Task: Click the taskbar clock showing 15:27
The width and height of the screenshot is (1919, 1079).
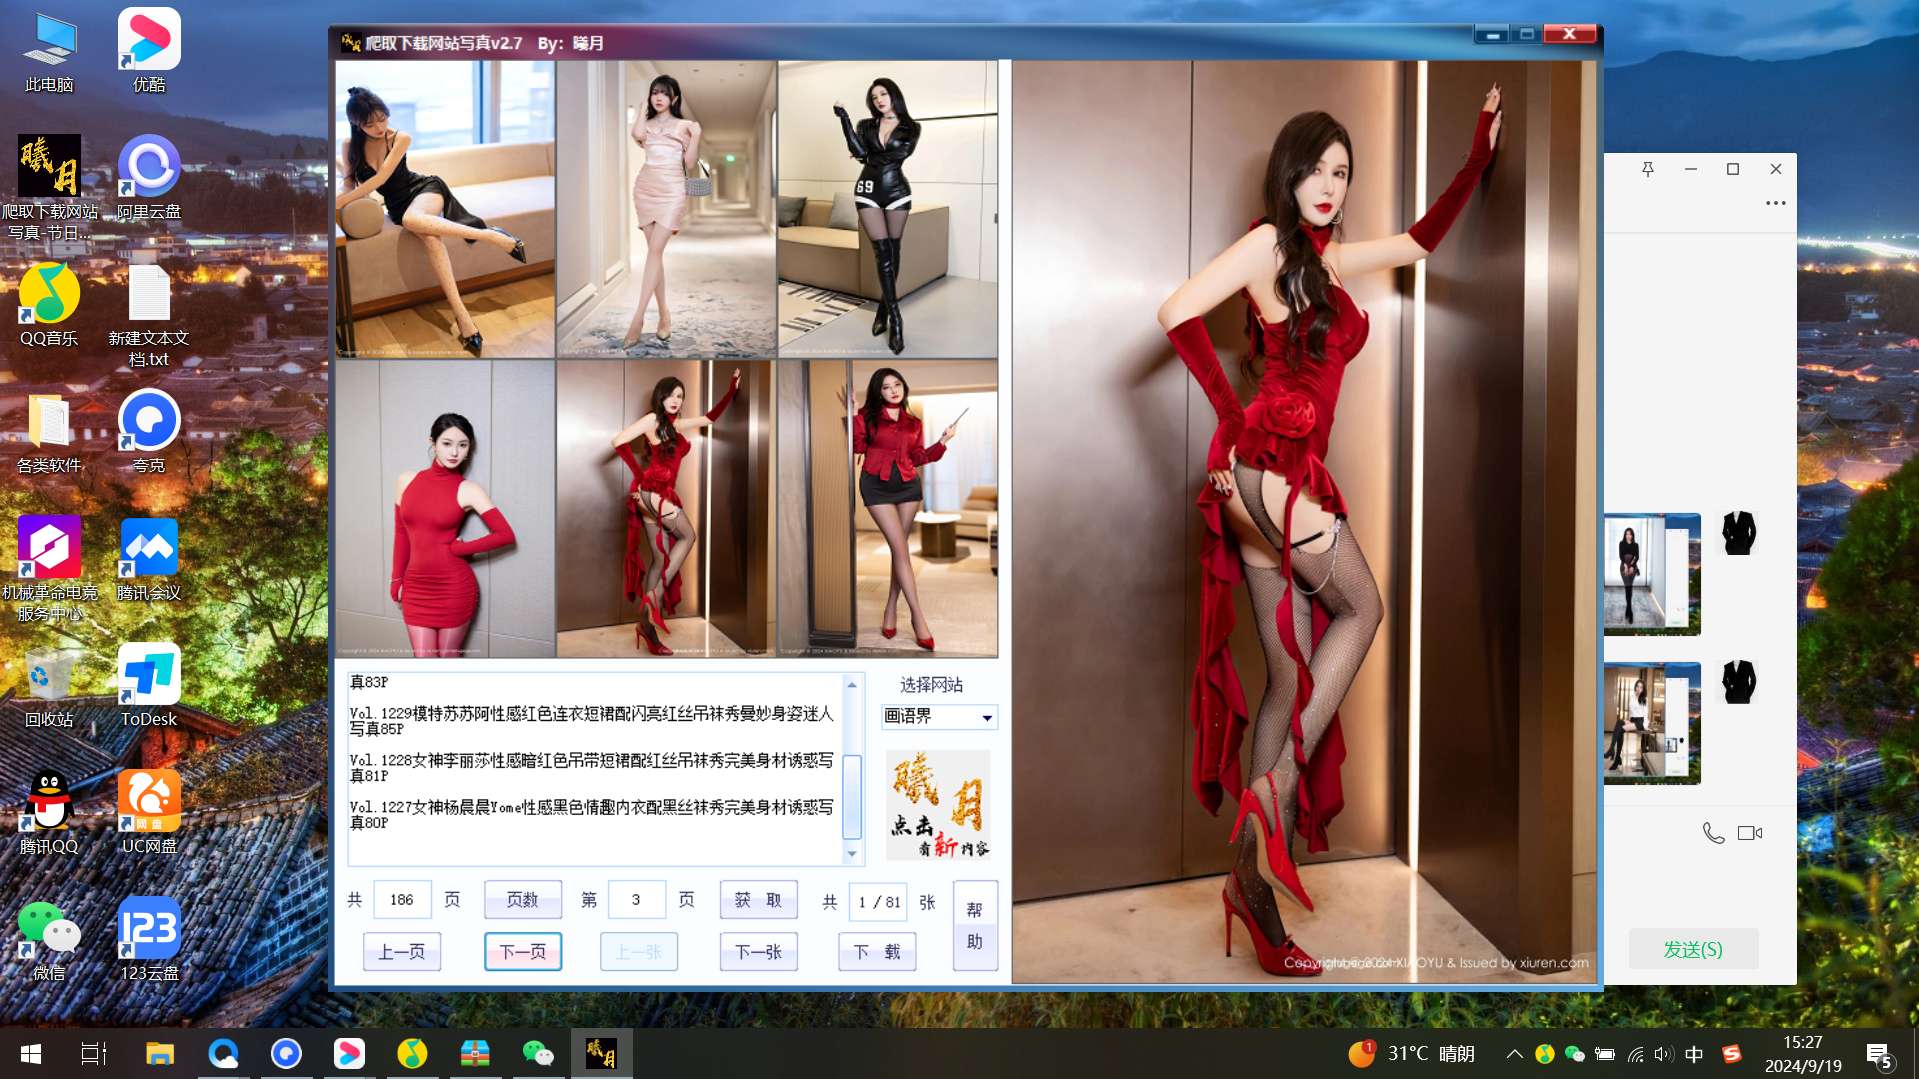Action: coord(1803,1054)
